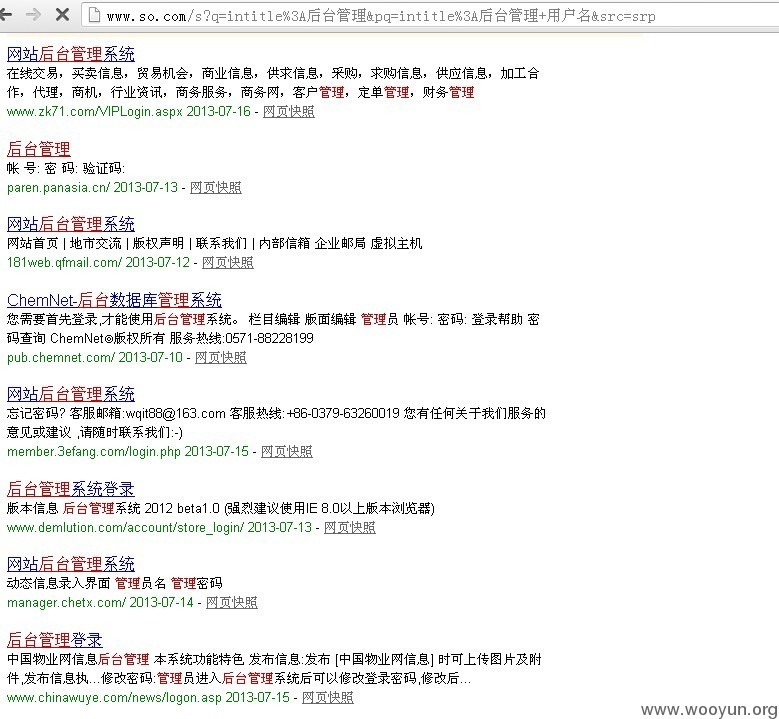Screen dimensions: 779x719
Task: Click the browser back arrow
Action: (5, 15)
